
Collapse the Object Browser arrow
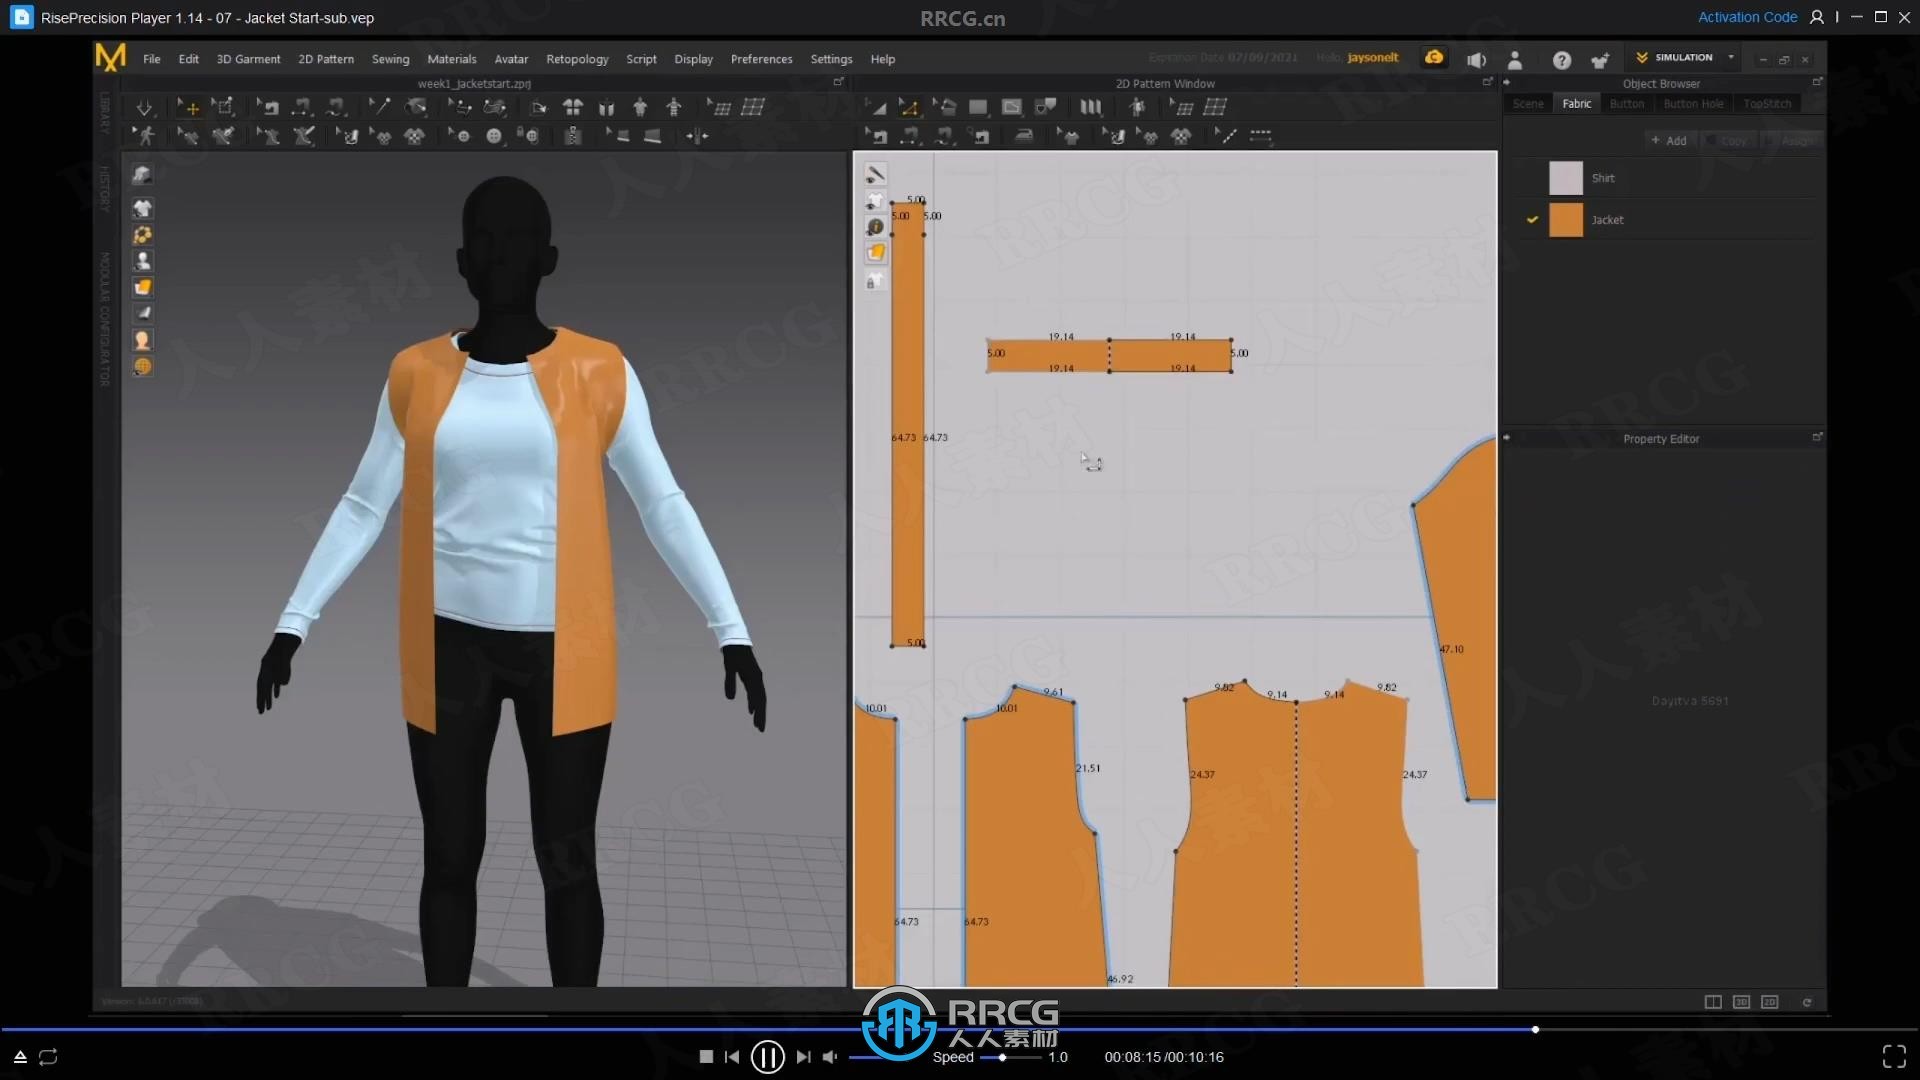pyautogui.click(x=1507, y=83)
